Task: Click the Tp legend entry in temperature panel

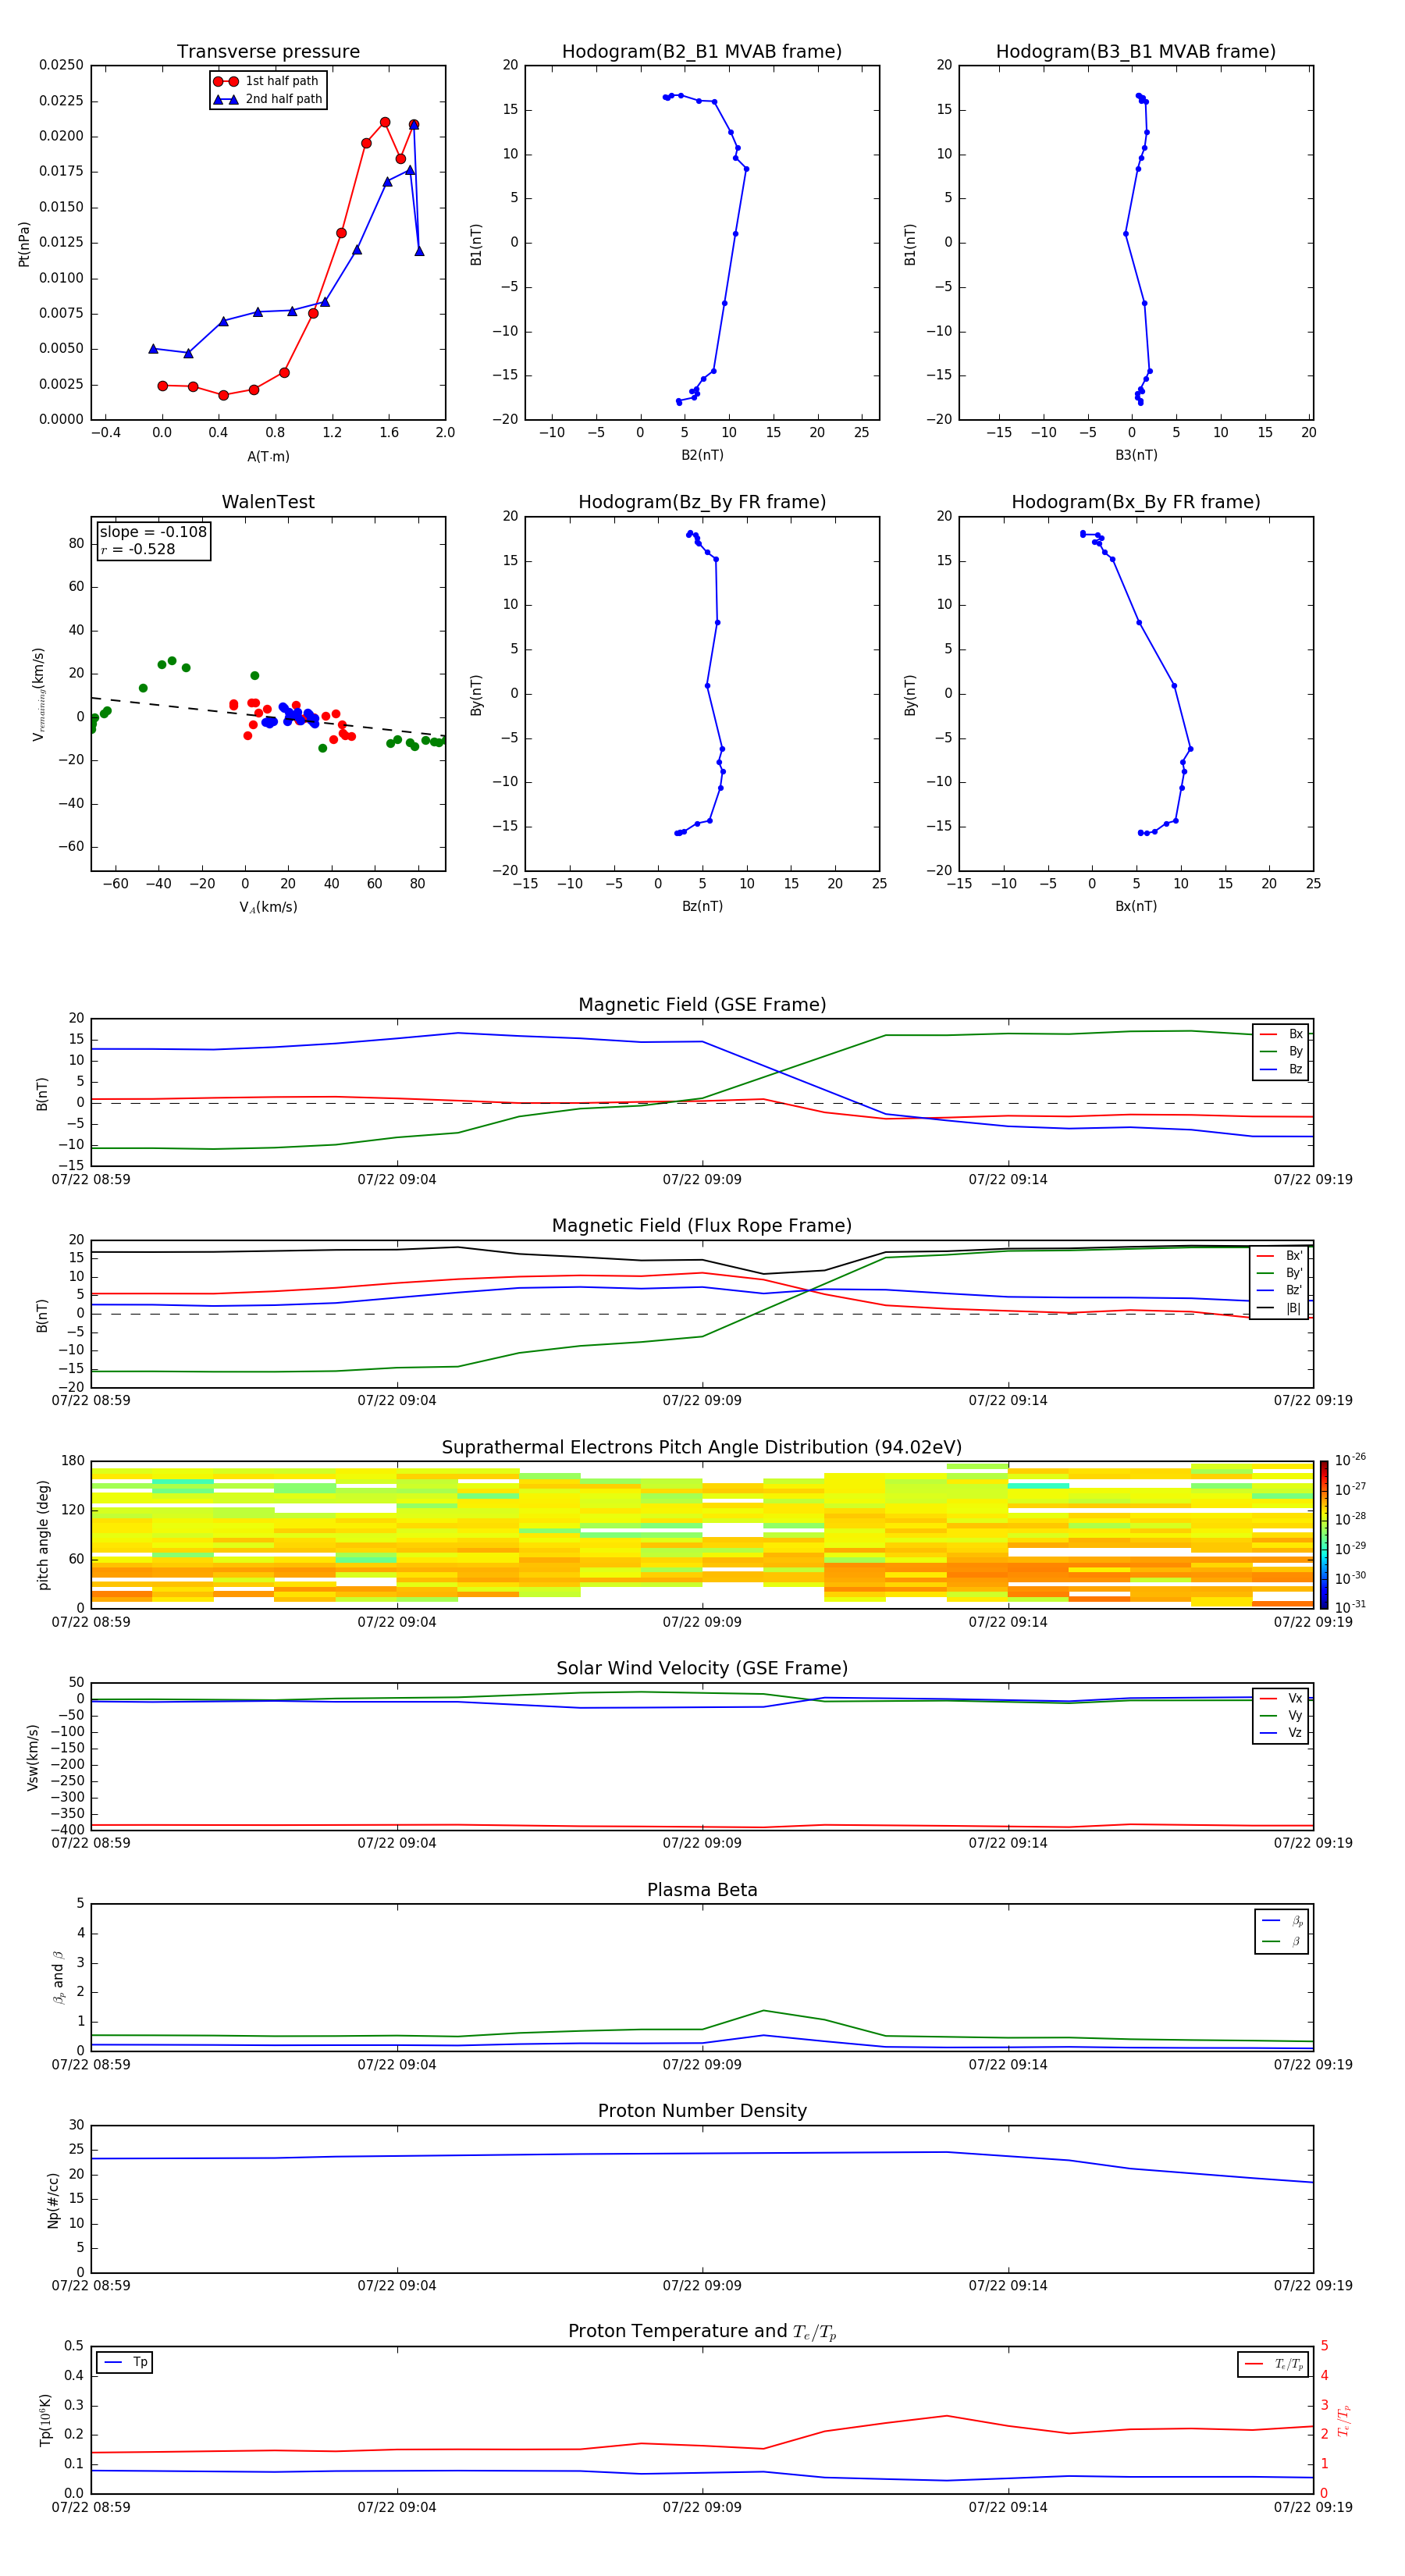Action: pyautogui.click(x=125, y=2363)
